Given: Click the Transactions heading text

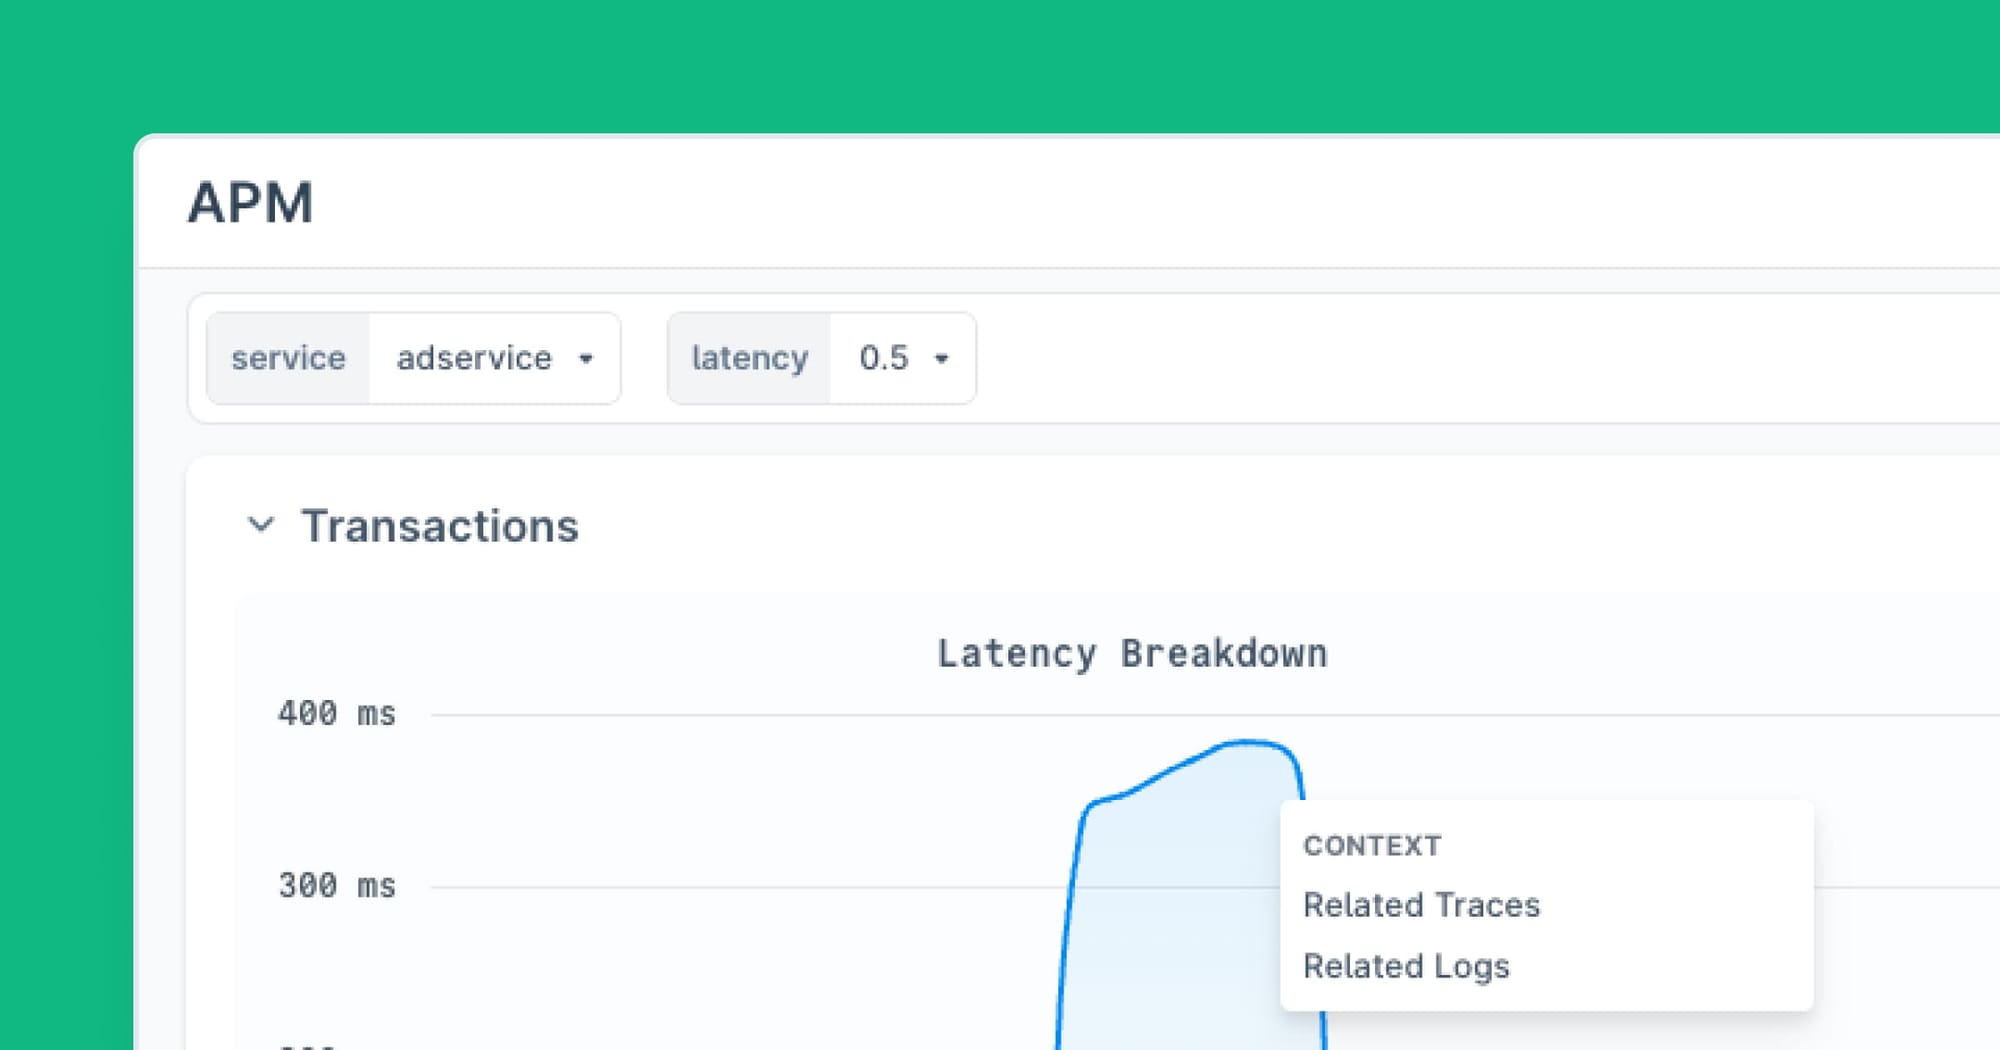Looking at the screenshot, I should (440, 526).
